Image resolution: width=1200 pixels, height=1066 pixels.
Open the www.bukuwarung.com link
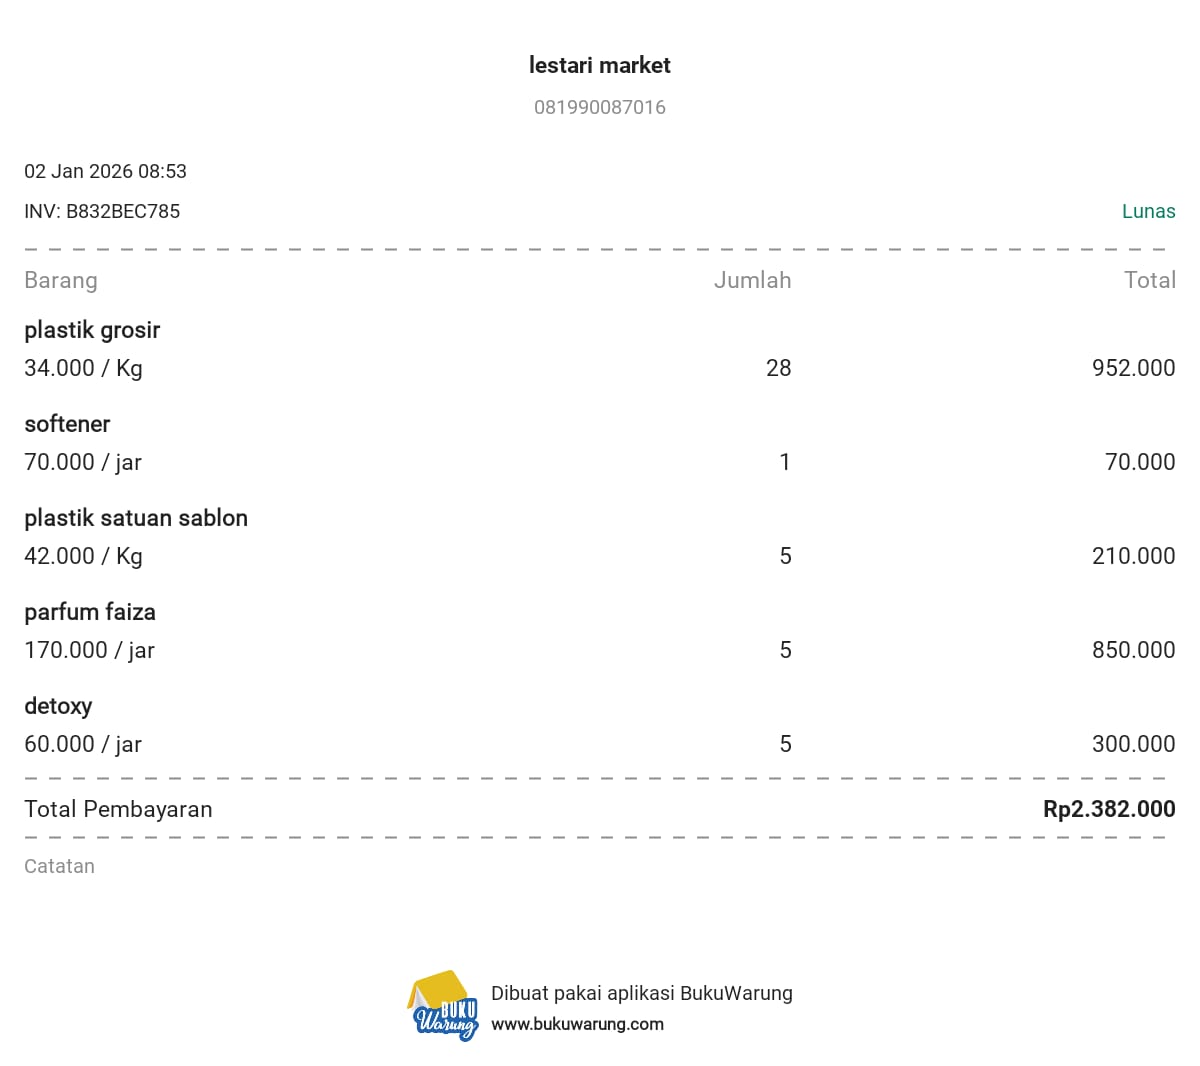577,1024
